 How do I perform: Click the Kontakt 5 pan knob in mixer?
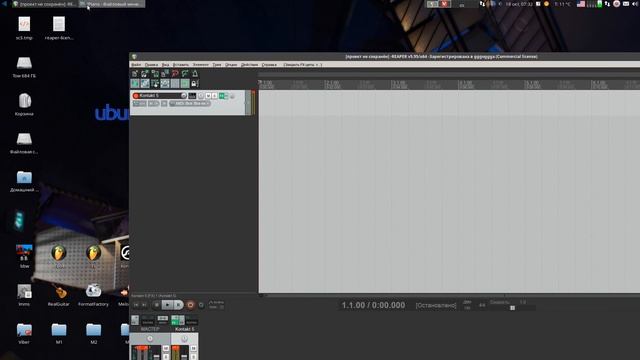(184, 339)
